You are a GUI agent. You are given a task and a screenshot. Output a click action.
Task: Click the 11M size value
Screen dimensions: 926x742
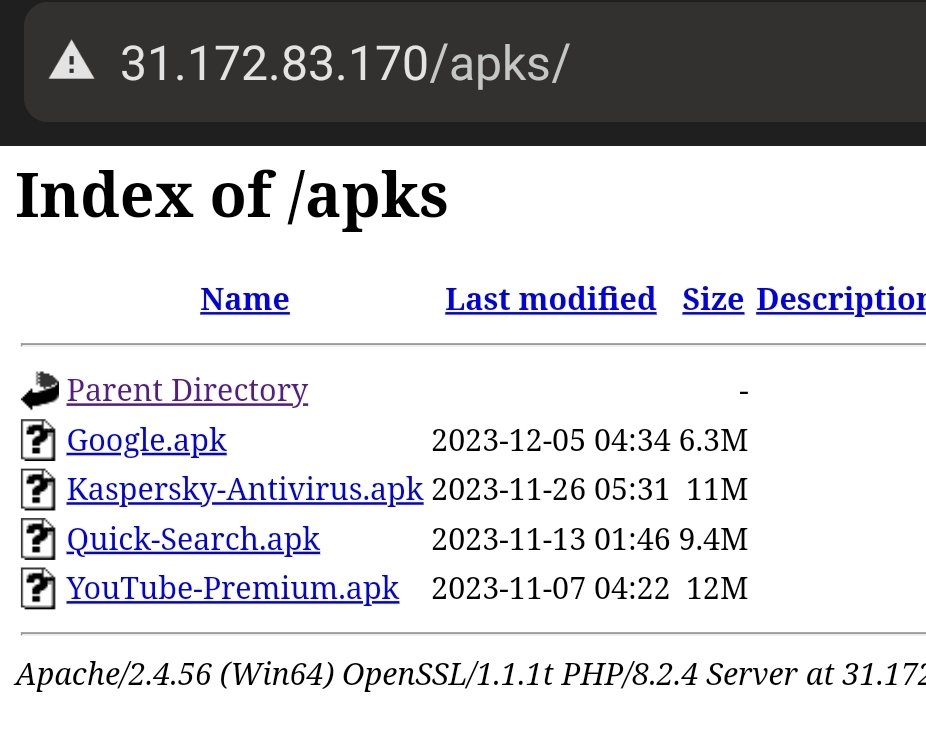pos(717,490)
